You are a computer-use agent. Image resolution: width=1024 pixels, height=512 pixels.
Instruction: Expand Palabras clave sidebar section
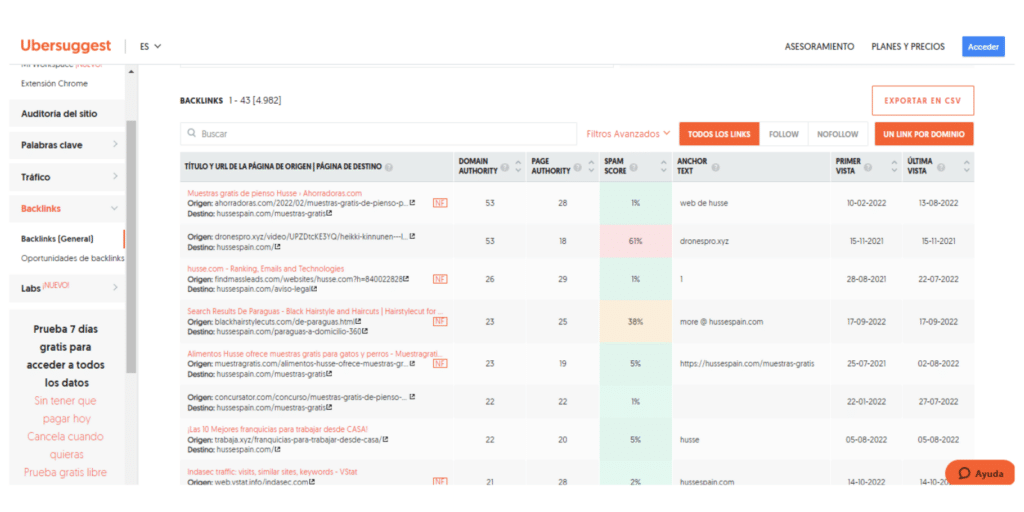pyautogui.click(x=67, y=145)
